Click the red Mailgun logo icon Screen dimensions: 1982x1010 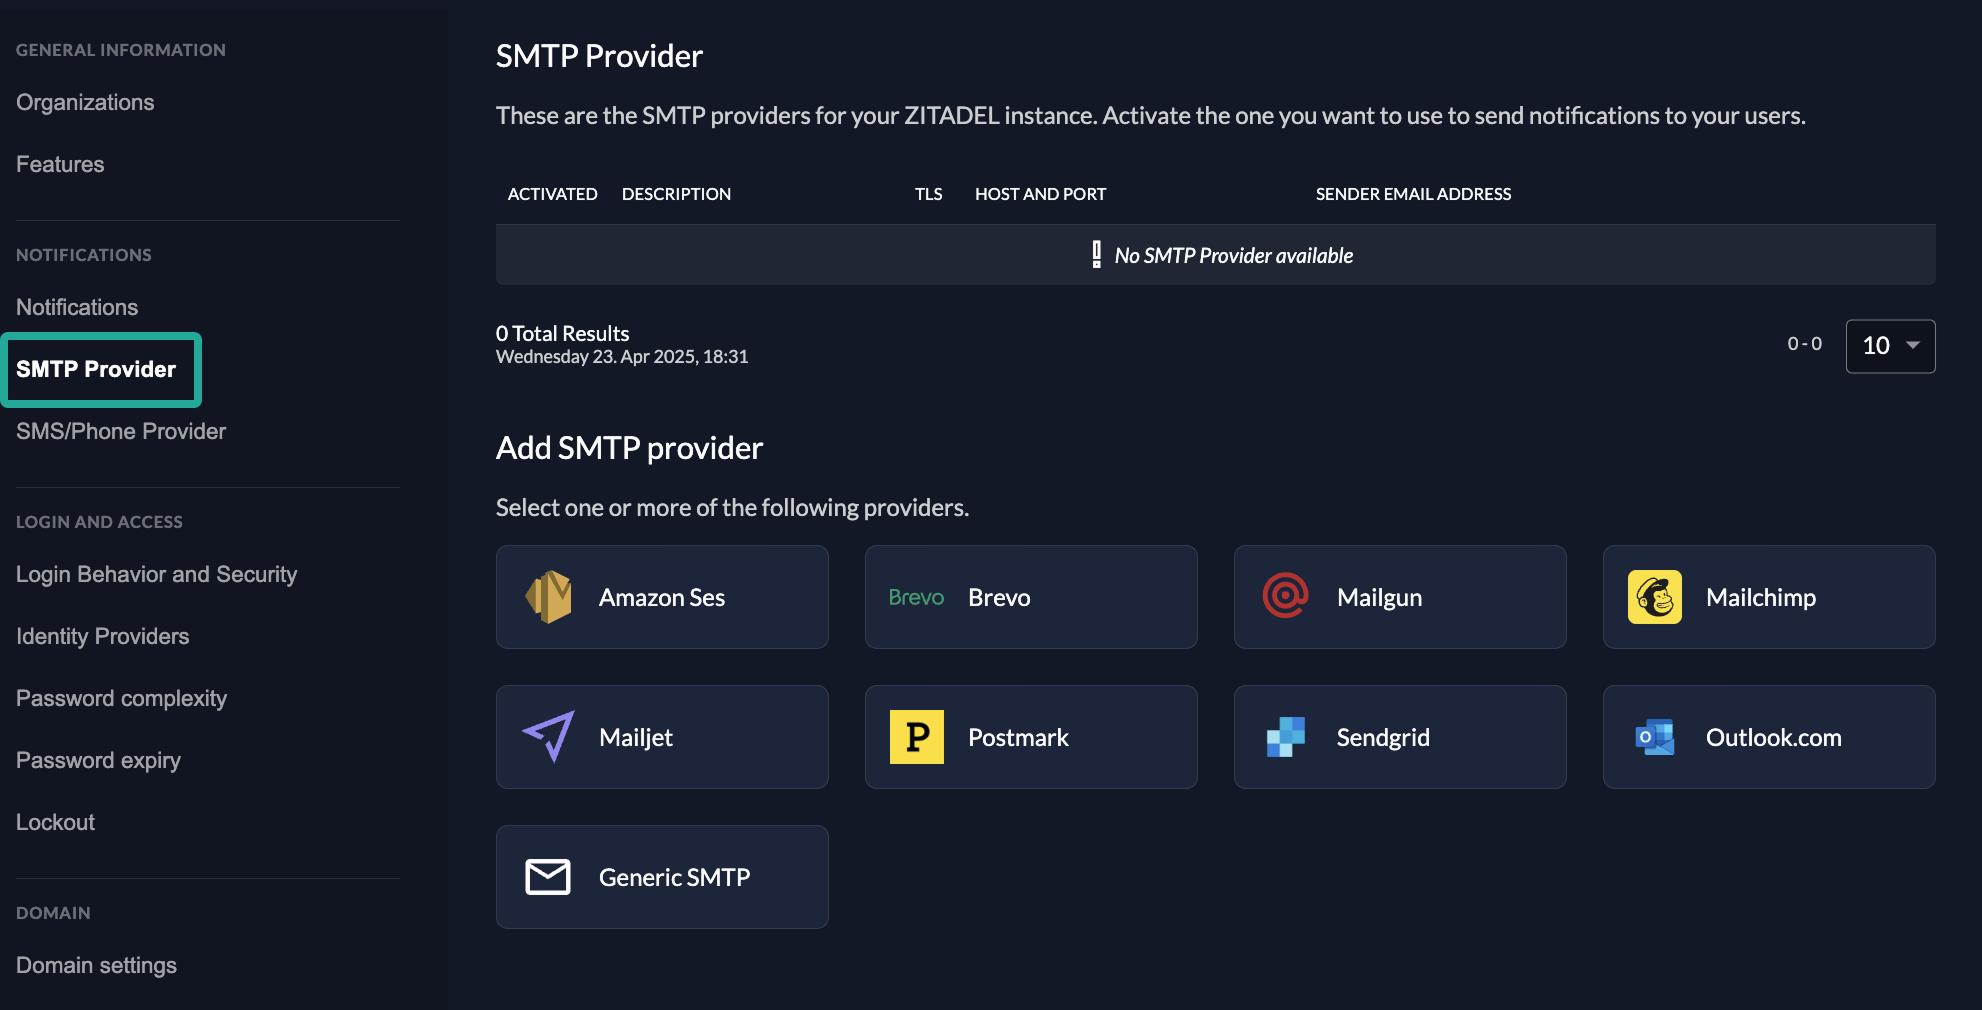coord(1285,596)
